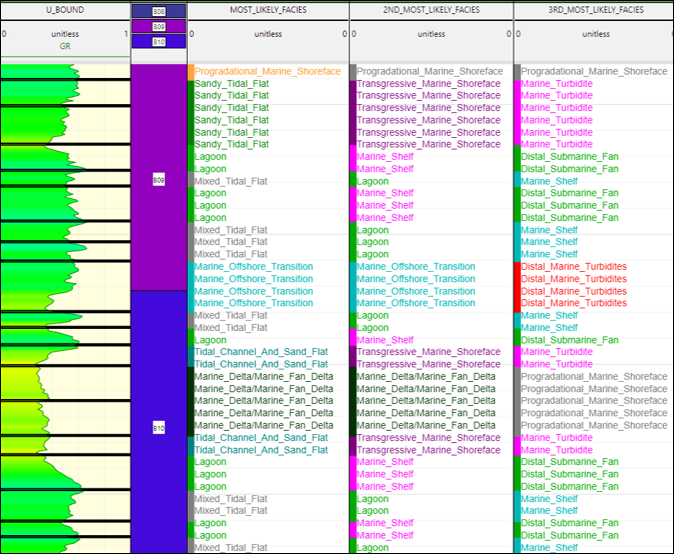The height and width of the screenshot is (554, 674).
Task: Click orange Progradational_Marine_Shoreface text in MOST_LIKELY_FACIES
Action: tap(267, 71)
